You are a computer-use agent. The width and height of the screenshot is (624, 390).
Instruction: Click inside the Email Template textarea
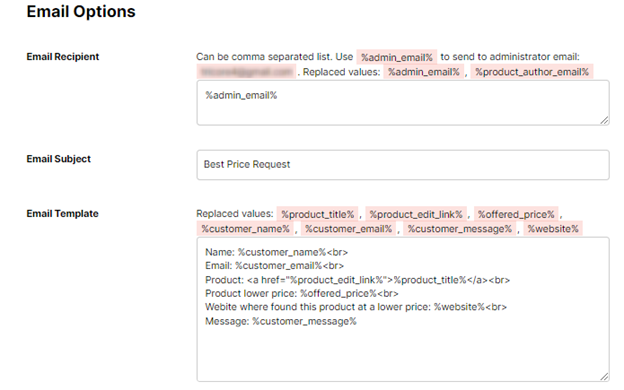click(403, 309)
